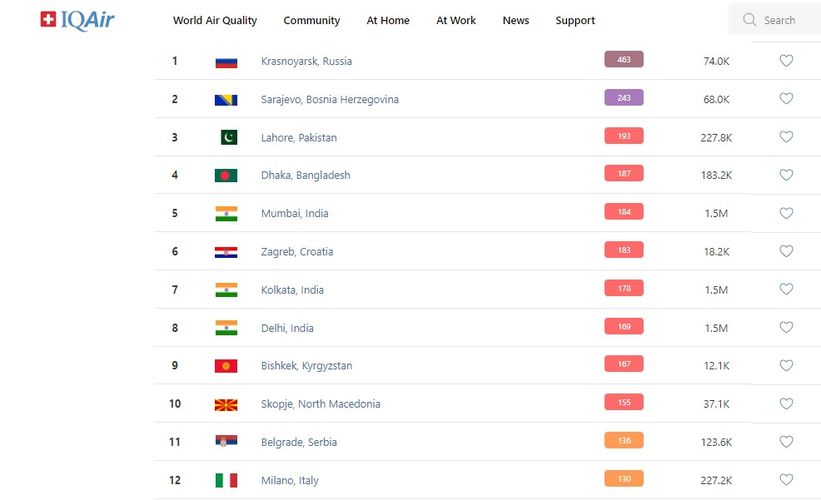Click the Pakistan flag icon
The height and width of the screenshot is (500, 821).
[229, 138]
